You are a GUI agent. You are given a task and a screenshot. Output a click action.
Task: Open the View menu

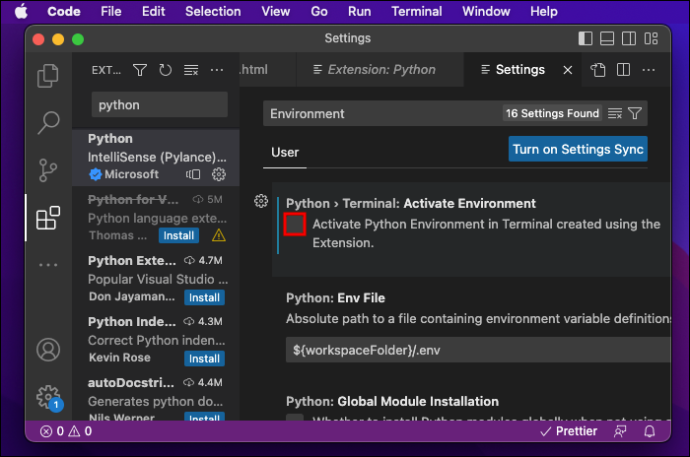(275, 11)
